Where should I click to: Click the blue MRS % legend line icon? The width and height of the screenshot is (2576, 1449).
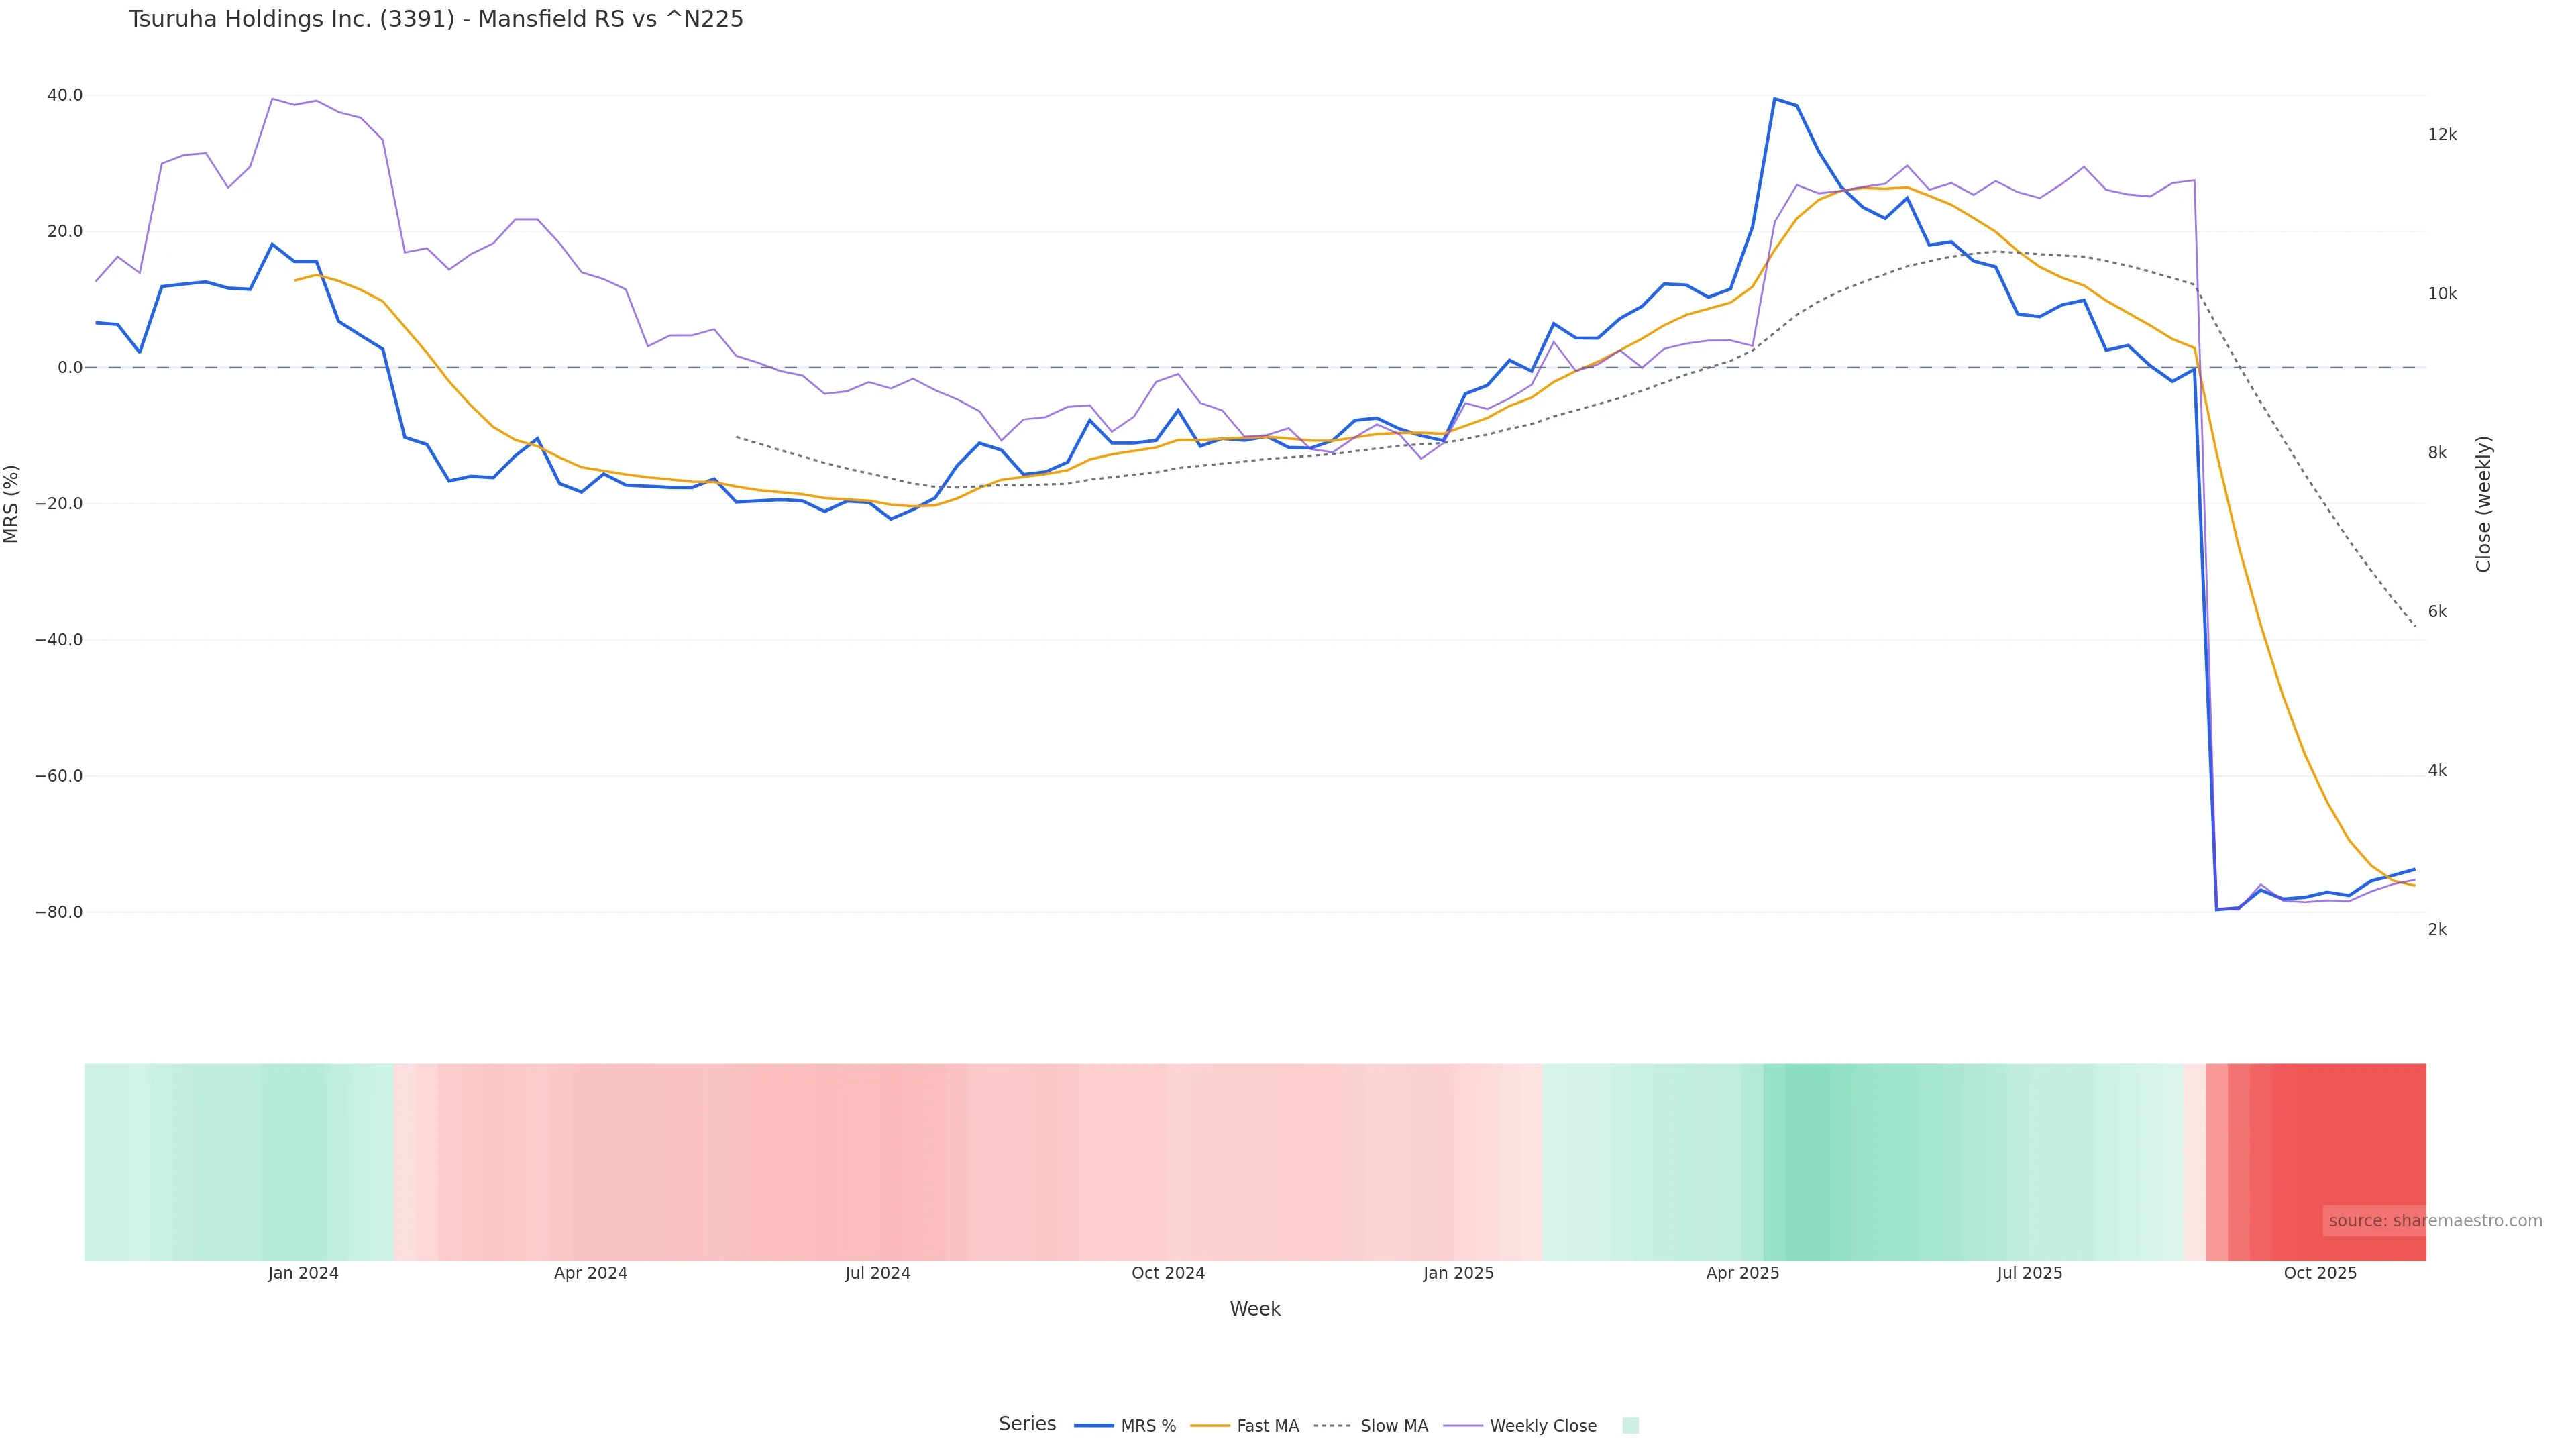[1094, 1426]
